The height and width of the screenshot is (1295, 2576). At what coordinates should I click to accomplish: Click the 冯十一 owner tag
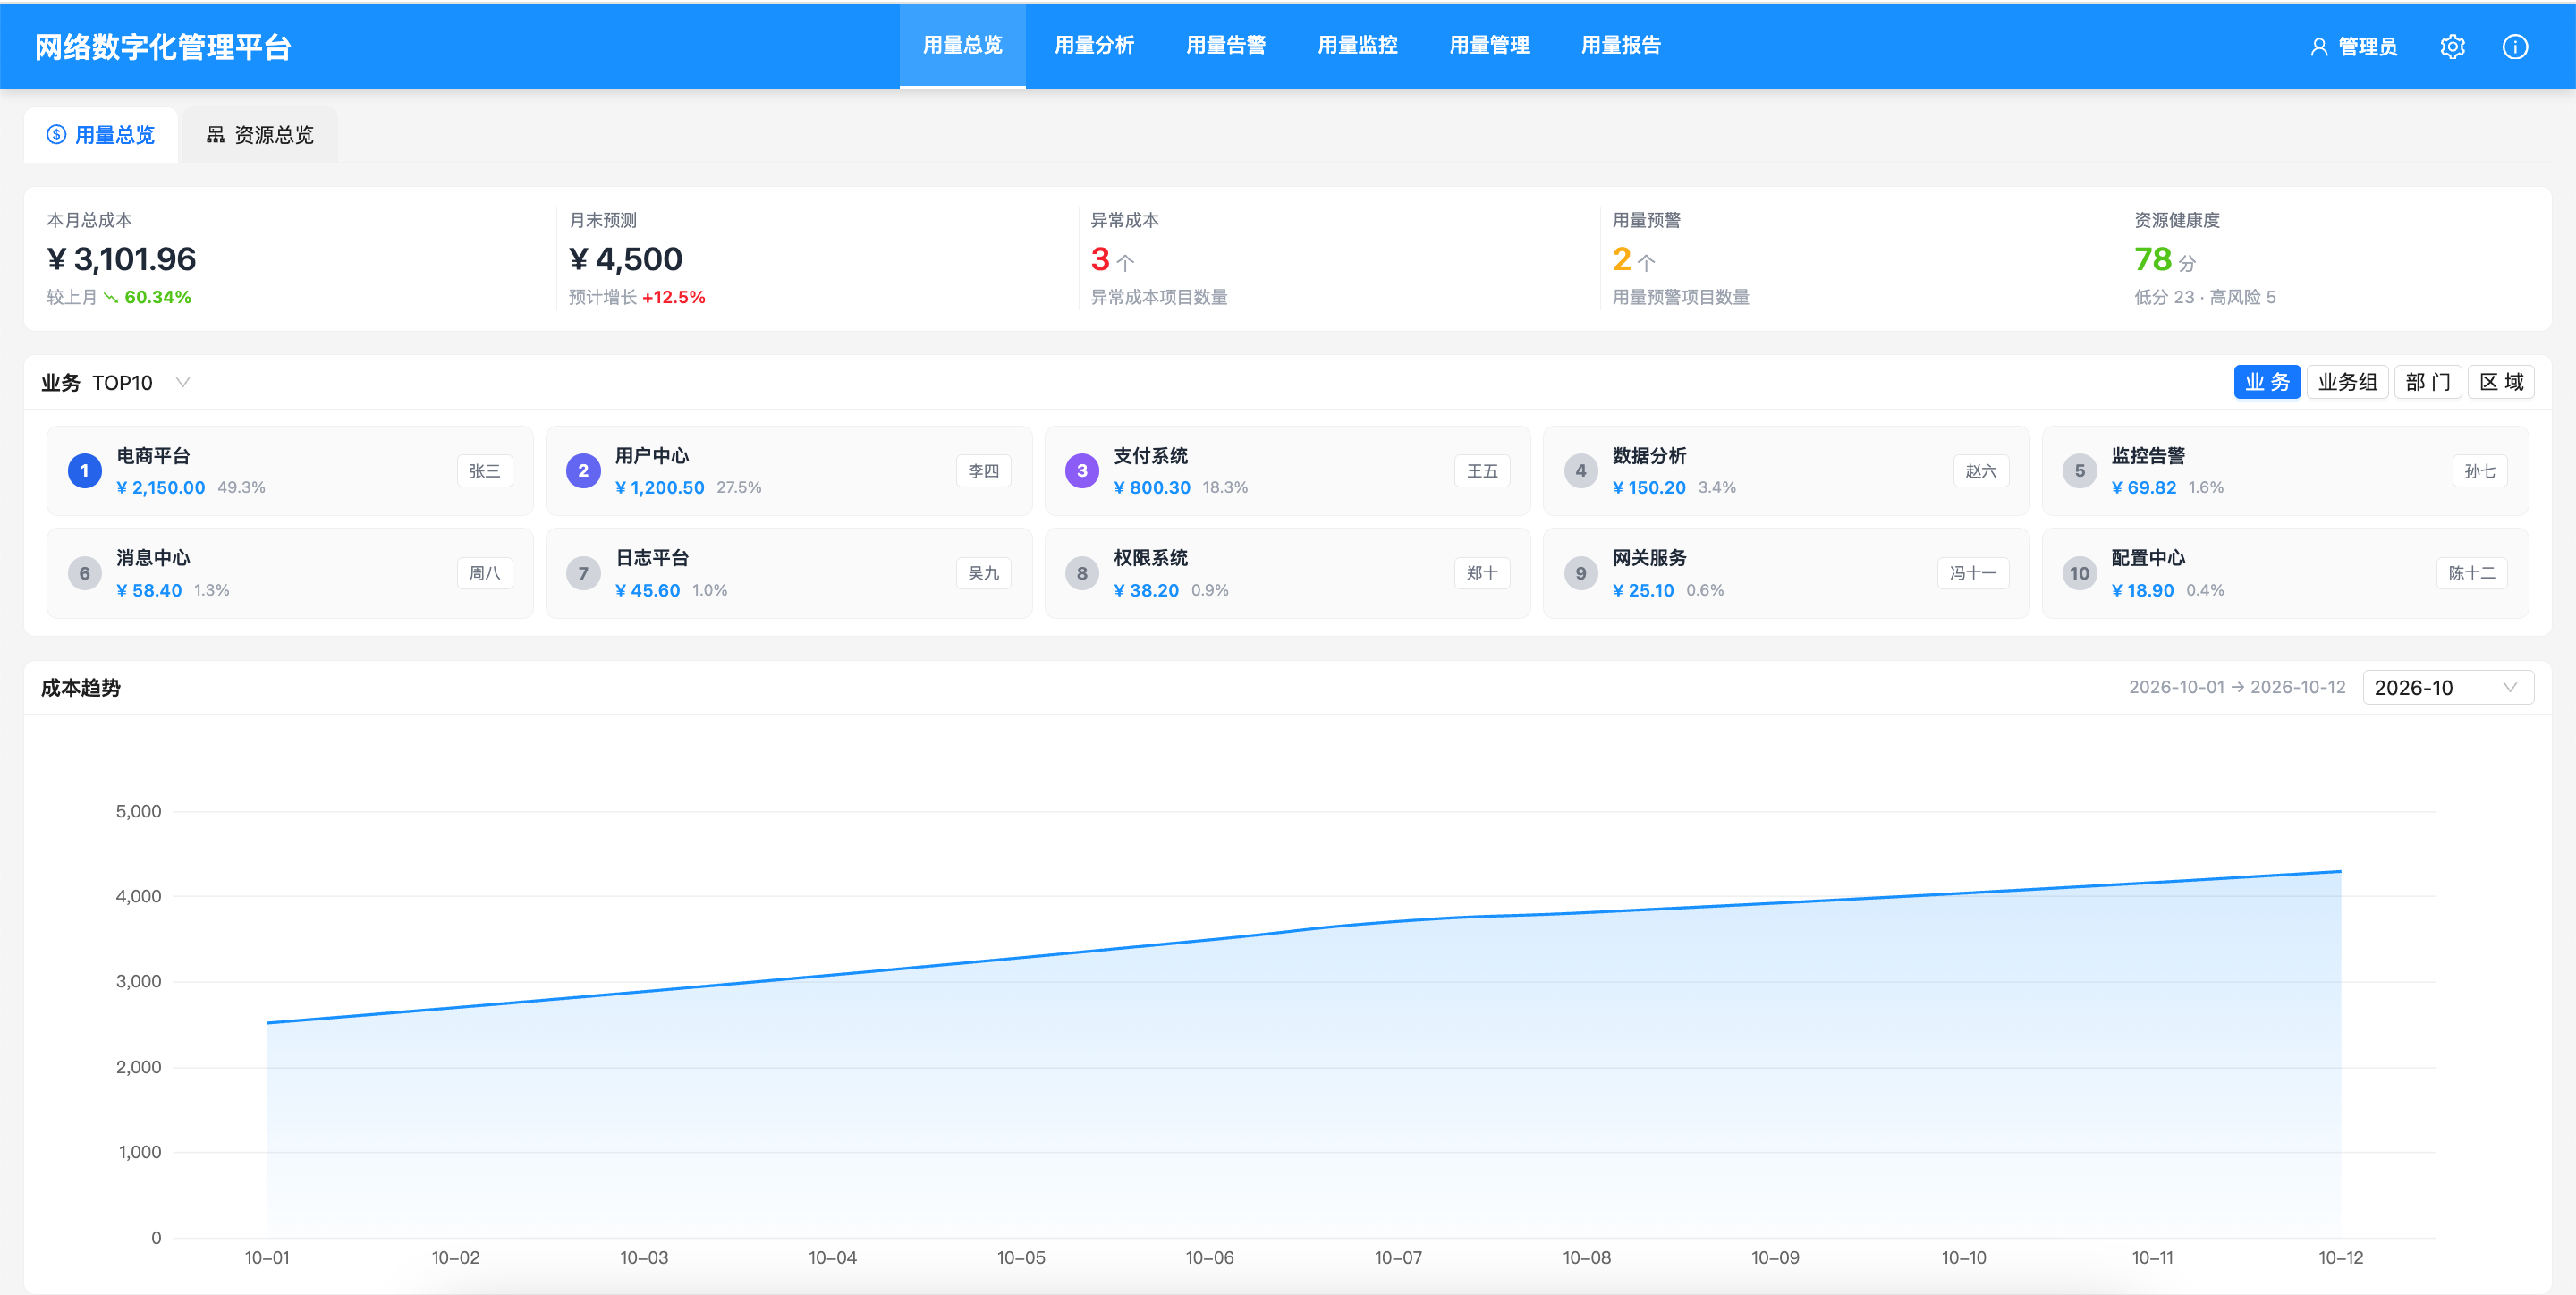coord(1973,573)
